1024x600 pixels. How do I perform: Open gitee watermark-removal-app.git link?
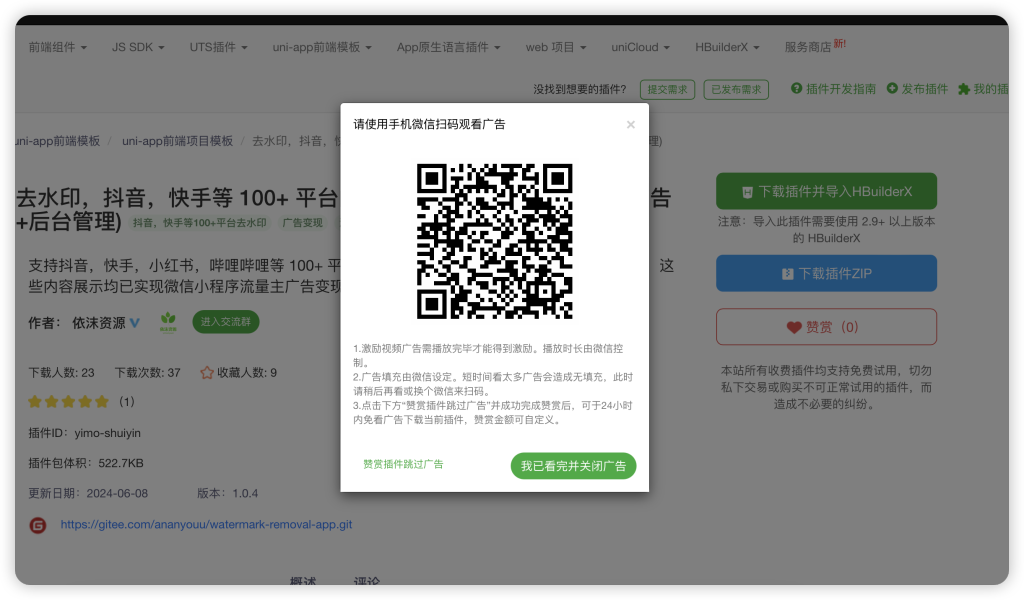(x=206, y=524)
